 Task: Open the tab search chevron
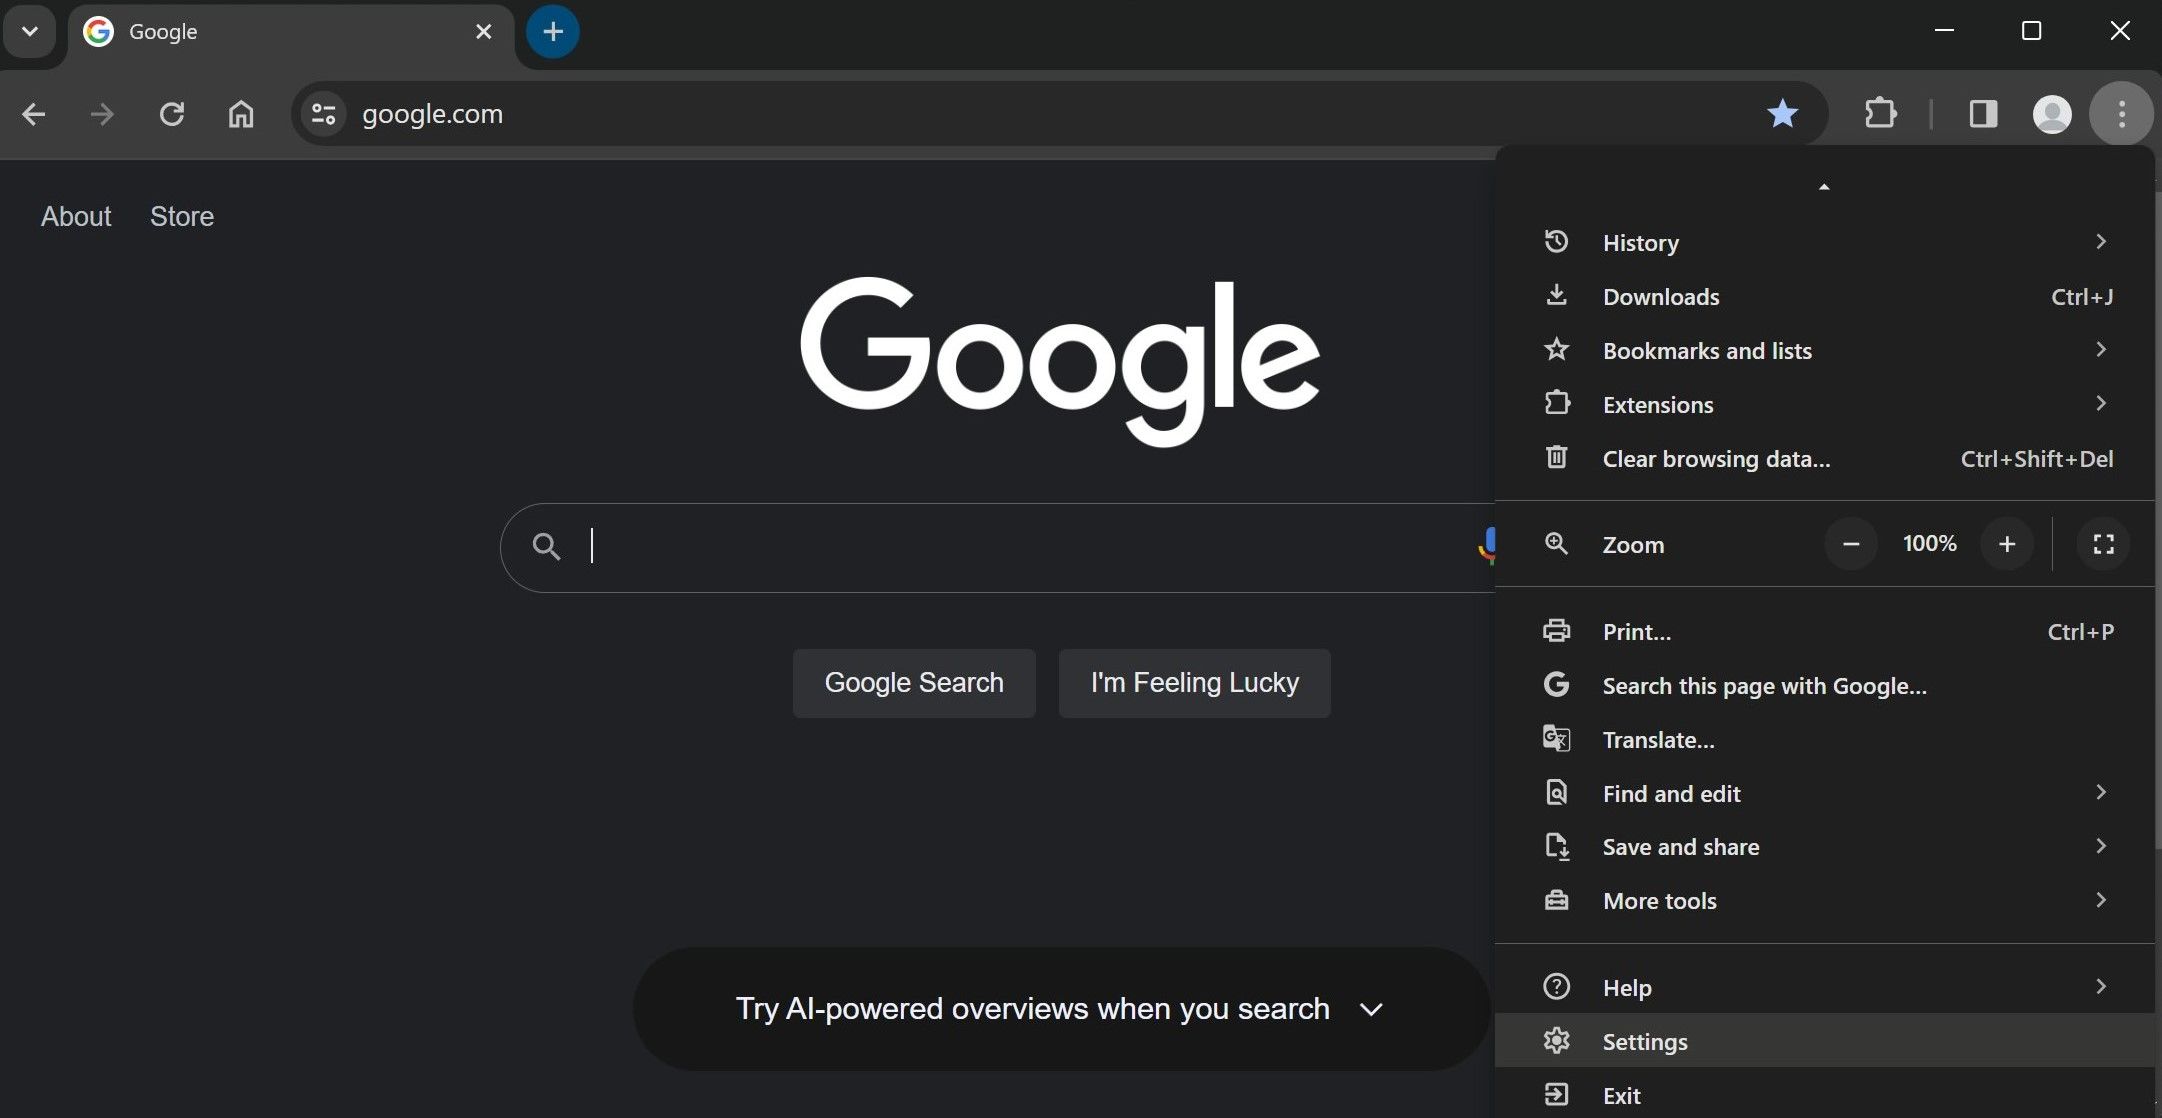pos(29,31)
